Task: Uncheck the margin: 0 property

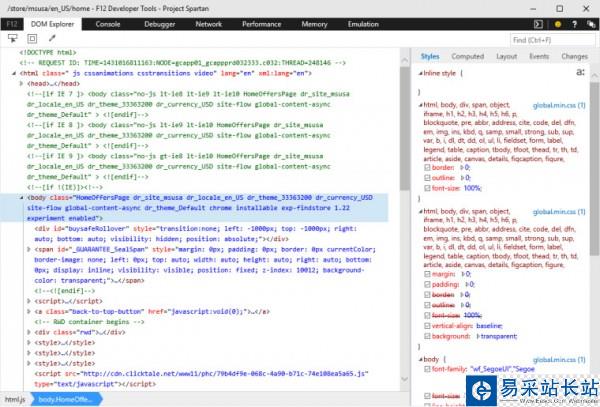Action: tap(427, 274)
